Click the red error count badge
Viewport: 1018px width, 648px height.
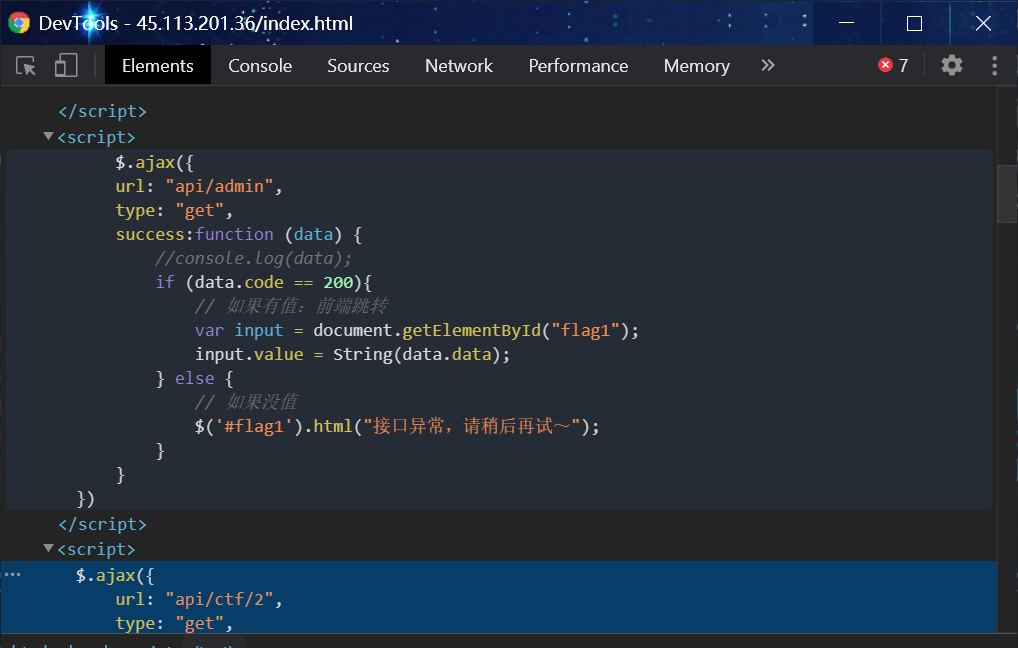coord(893,66)
